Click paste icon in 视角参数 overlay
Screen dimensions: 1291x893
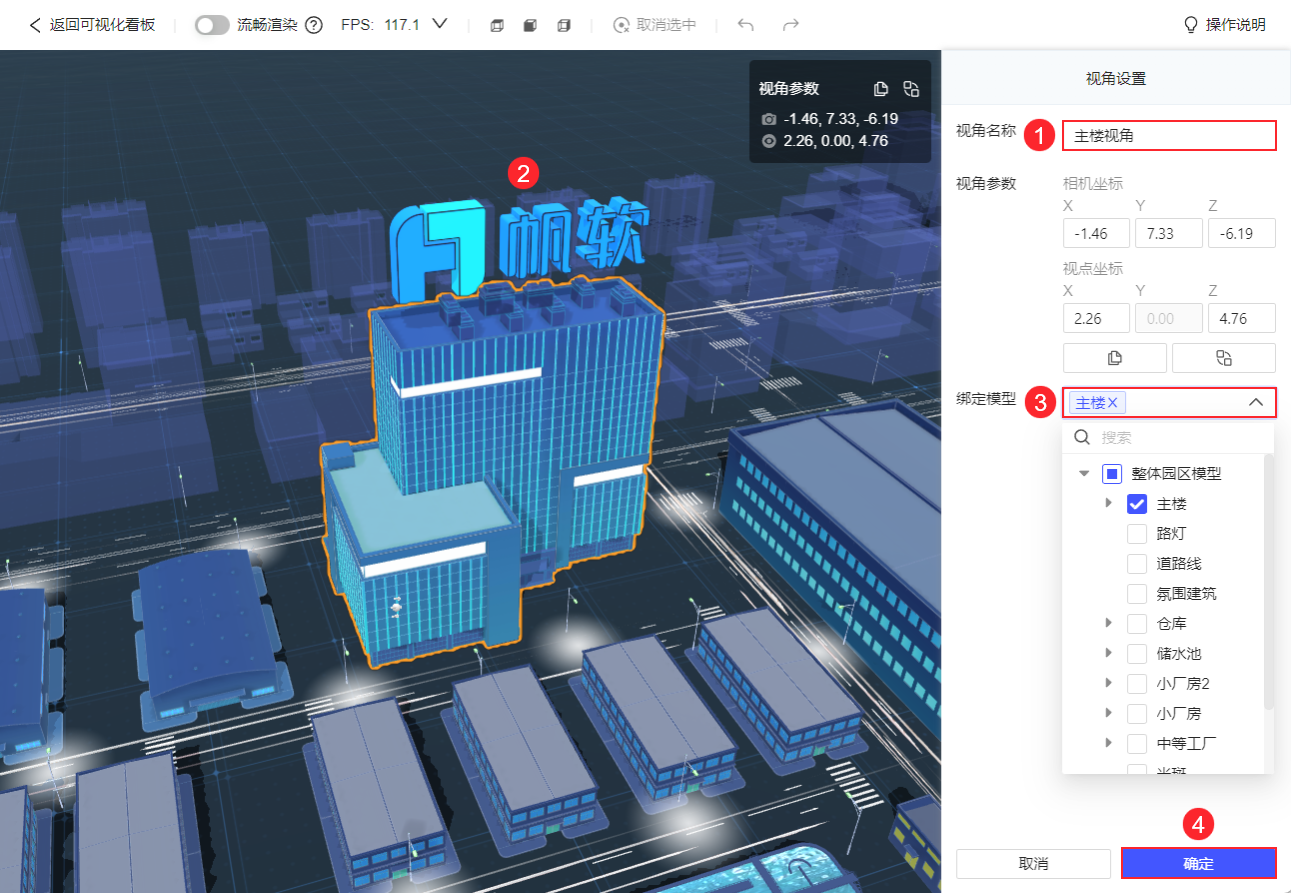tap(911, 89)
